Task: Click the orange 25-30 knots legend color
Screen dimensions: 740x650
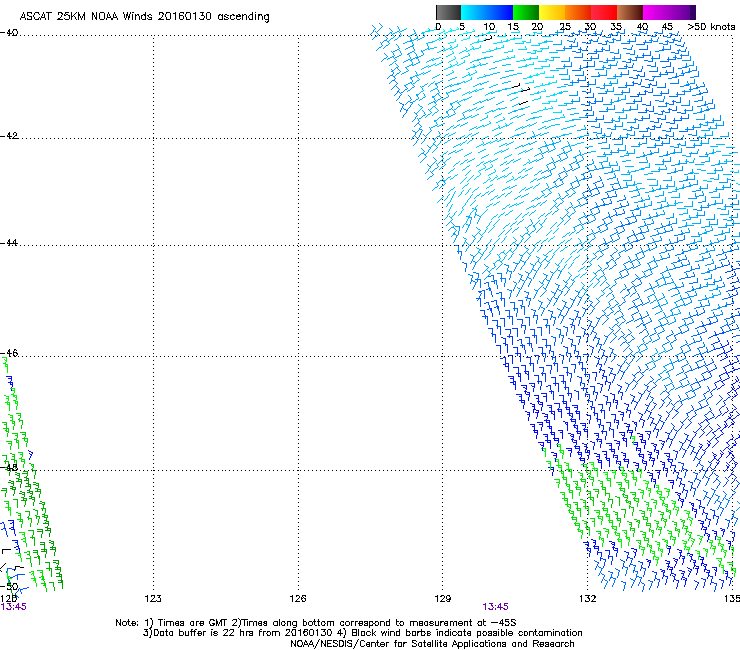Action: 578,12
